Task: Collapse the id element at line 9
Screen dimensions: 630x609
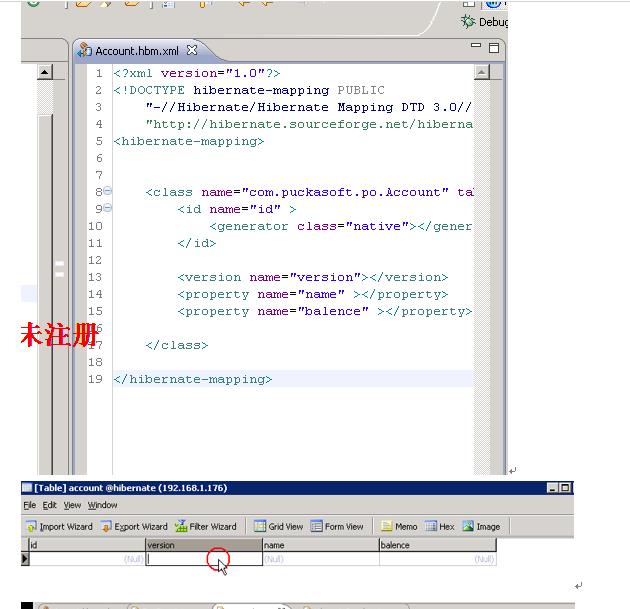Action: tap(108, 208)
